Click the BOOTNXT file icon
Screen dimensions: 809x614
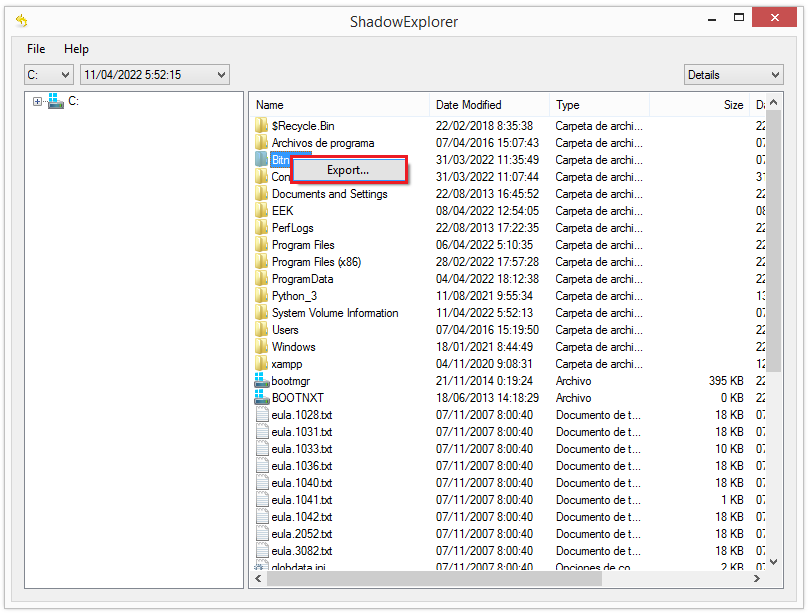(x=262, y=398)
